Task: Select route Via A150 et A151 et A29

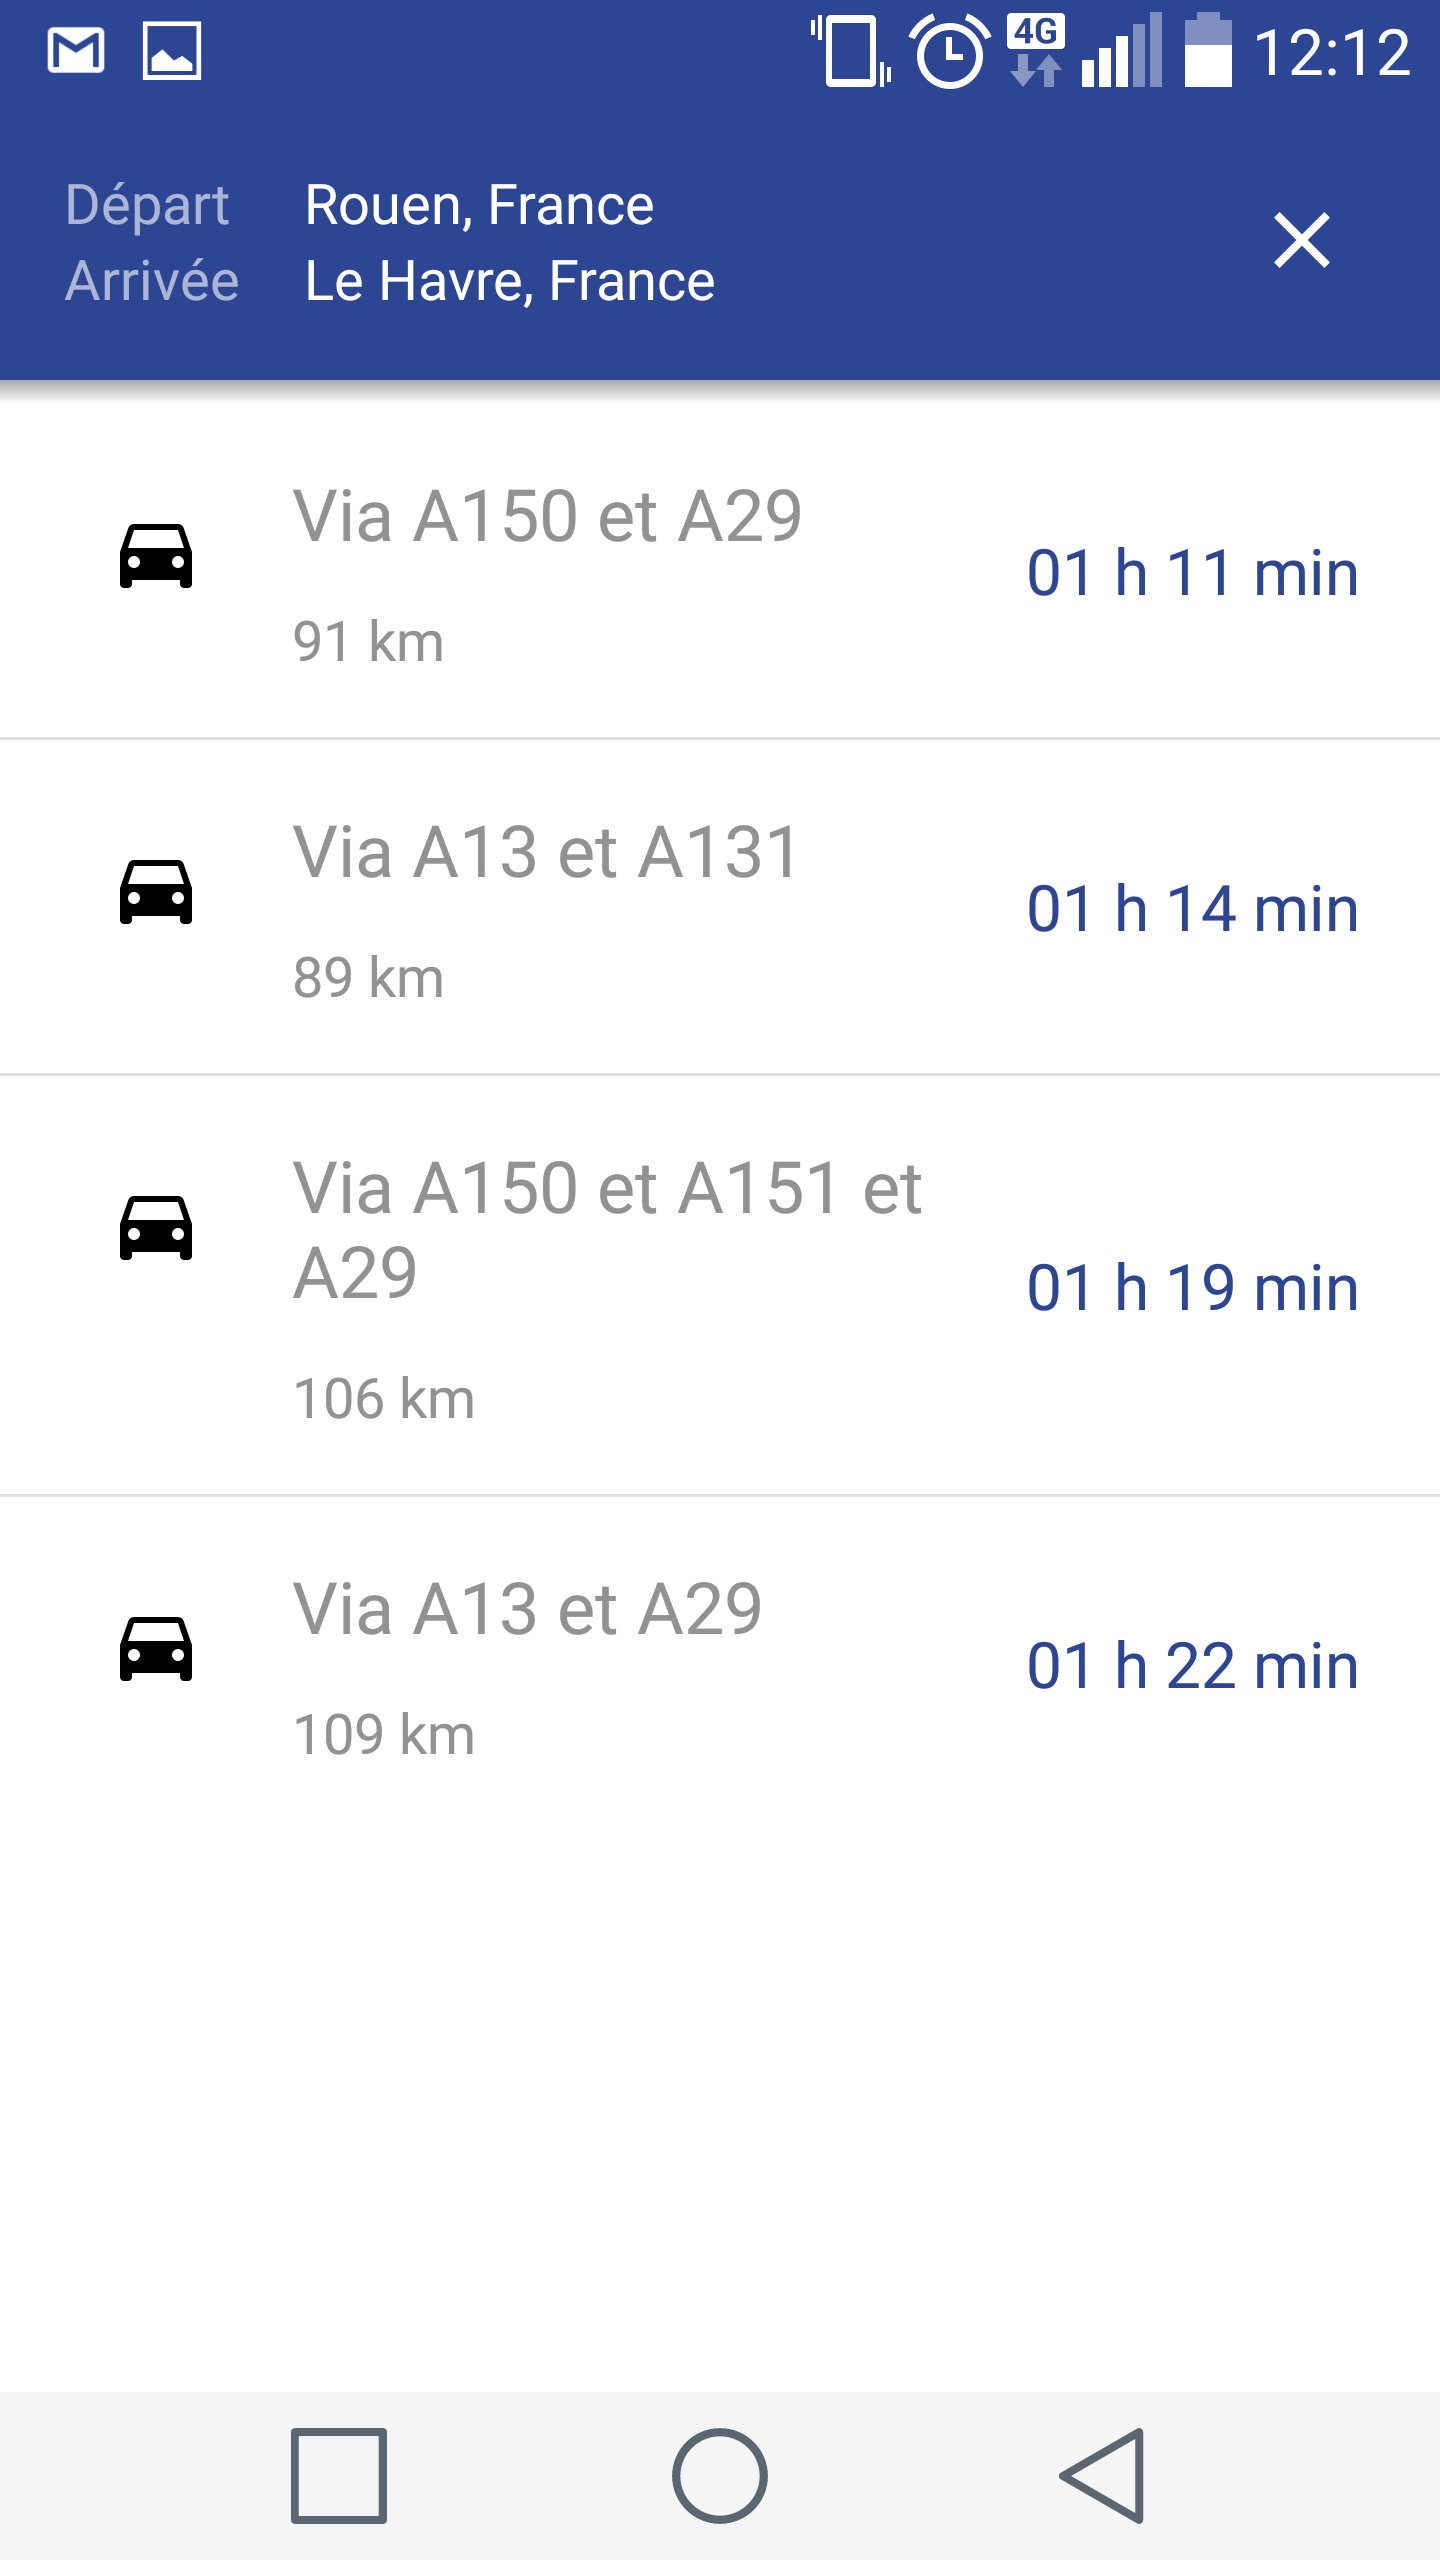Action: pyautogui.click(x=606, y=1230)
